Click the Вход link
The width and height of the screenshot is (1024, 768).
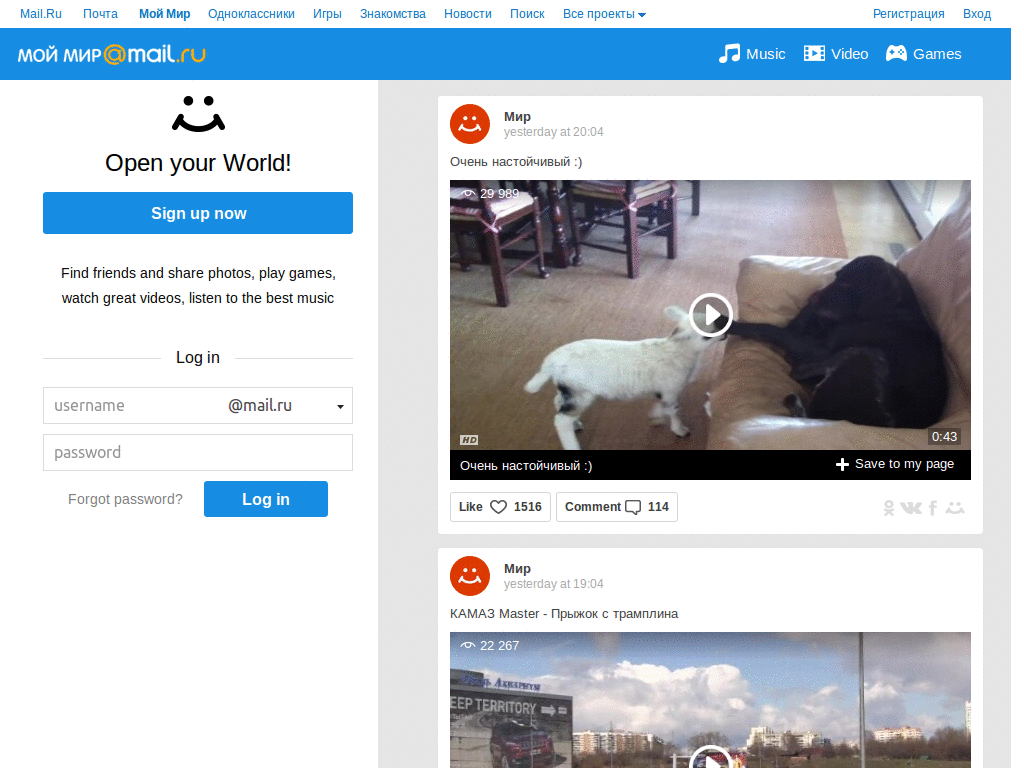[977, 14]
